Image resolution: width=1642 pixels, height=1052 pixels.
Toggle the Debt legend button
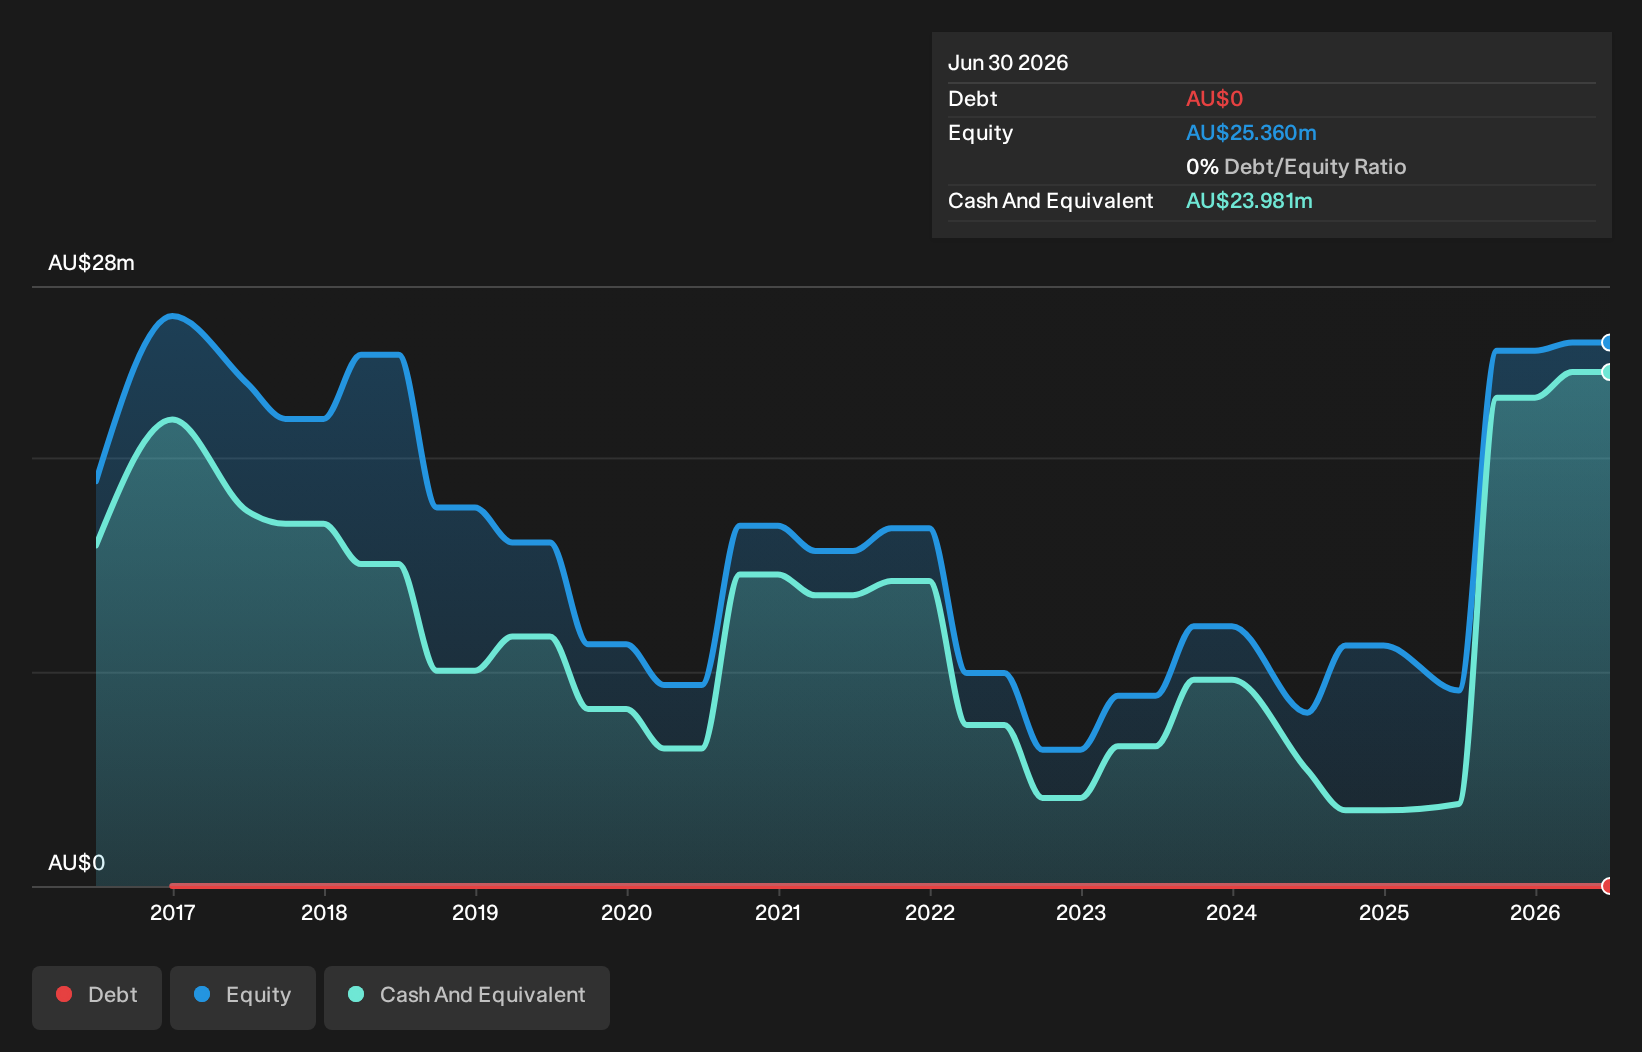click(97, 997)
